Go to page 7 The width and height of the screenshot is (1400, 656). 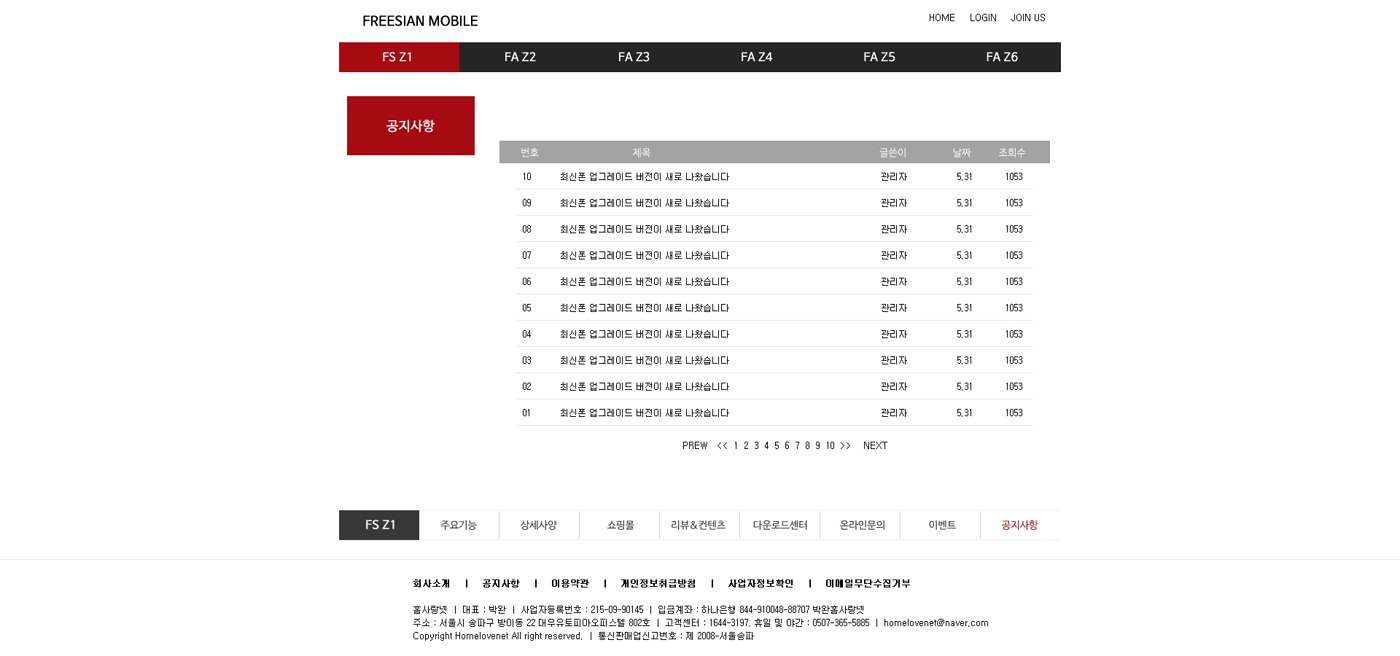tap(797, 446)
